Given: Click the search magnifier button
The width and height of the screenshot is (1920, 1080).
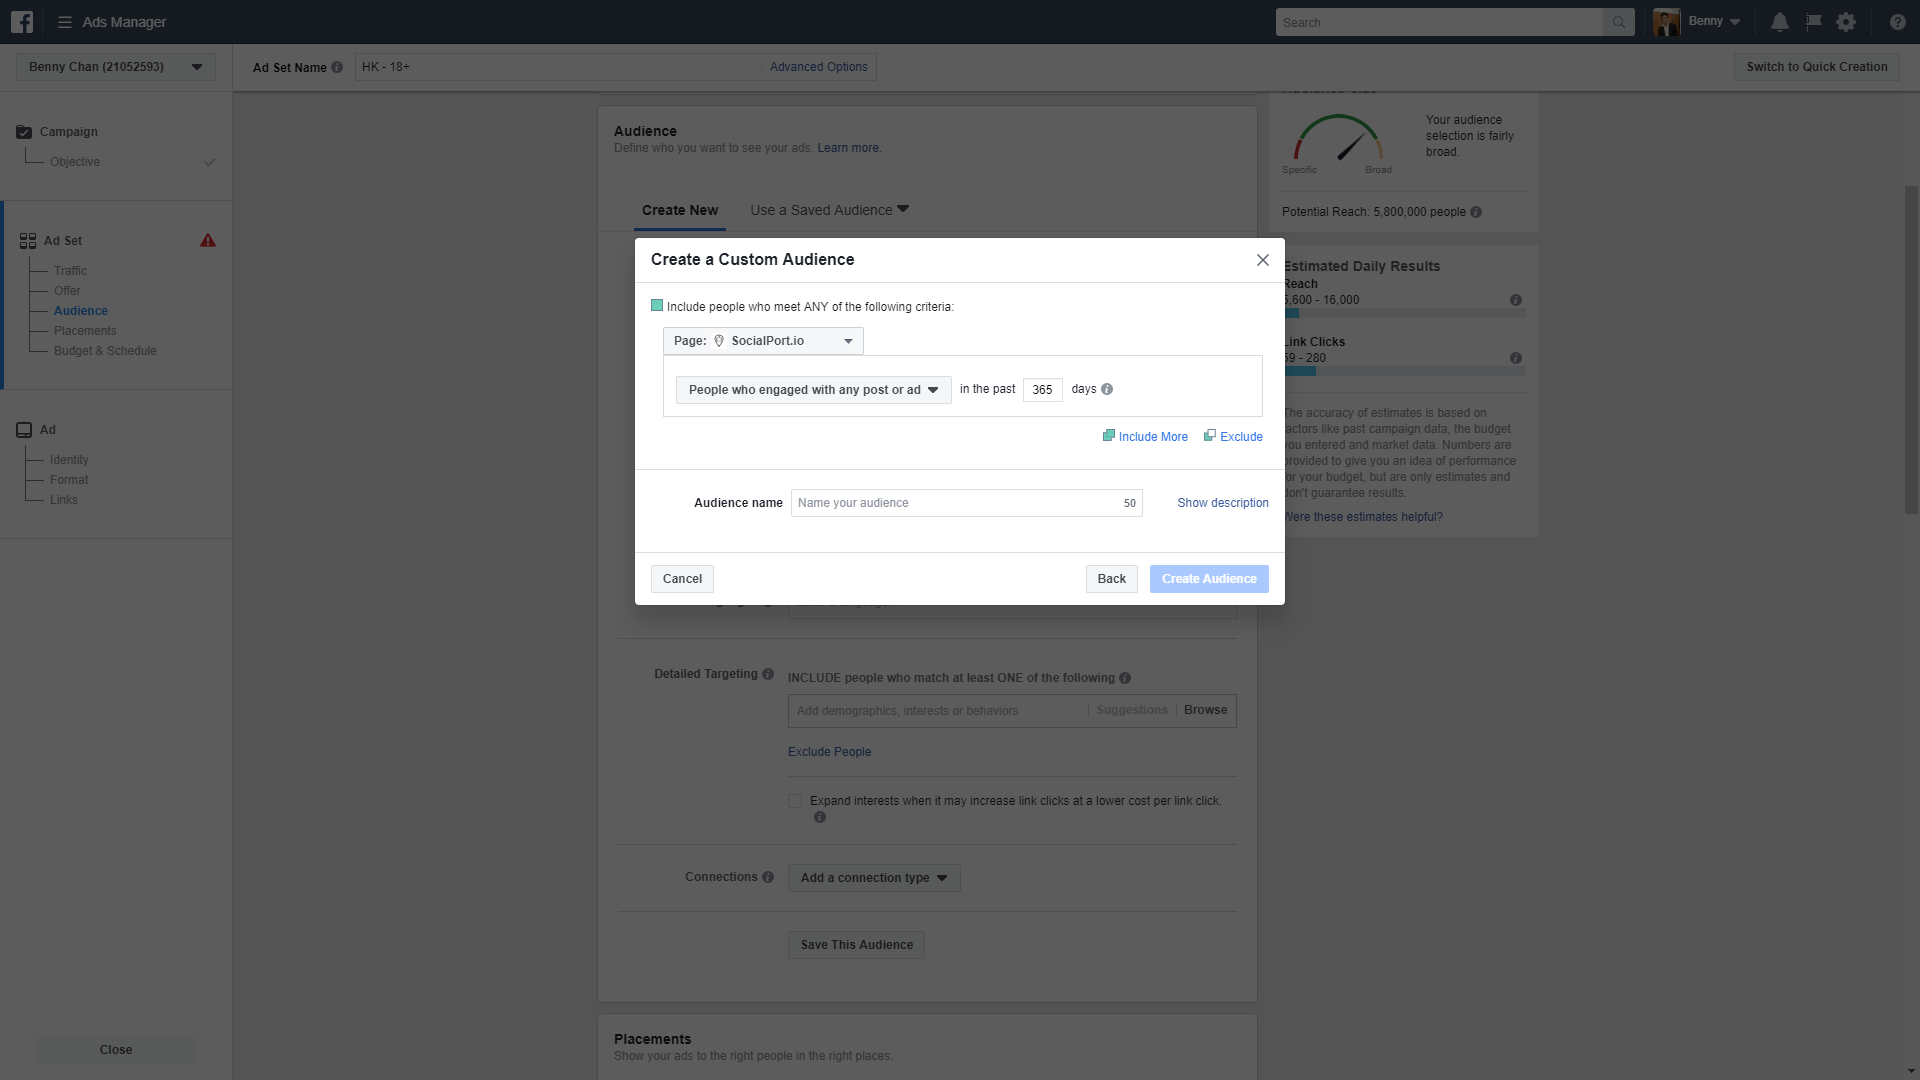Looking at the screenshot, I should tap(1618, 22).
